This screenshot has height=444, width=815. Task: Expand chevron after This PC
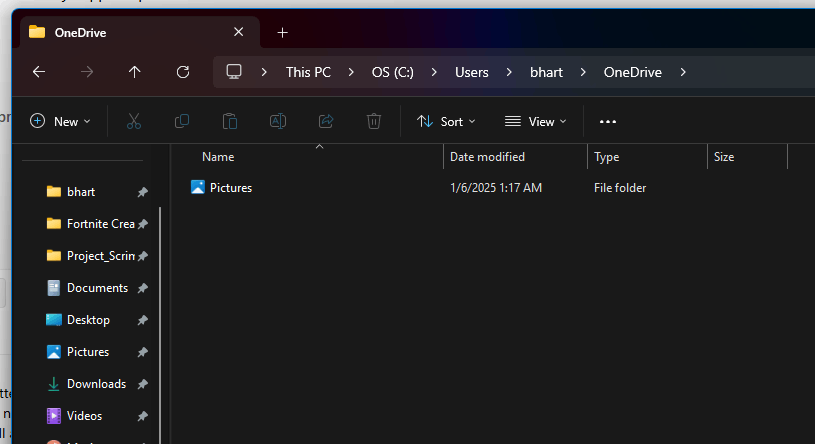point(351,72)
